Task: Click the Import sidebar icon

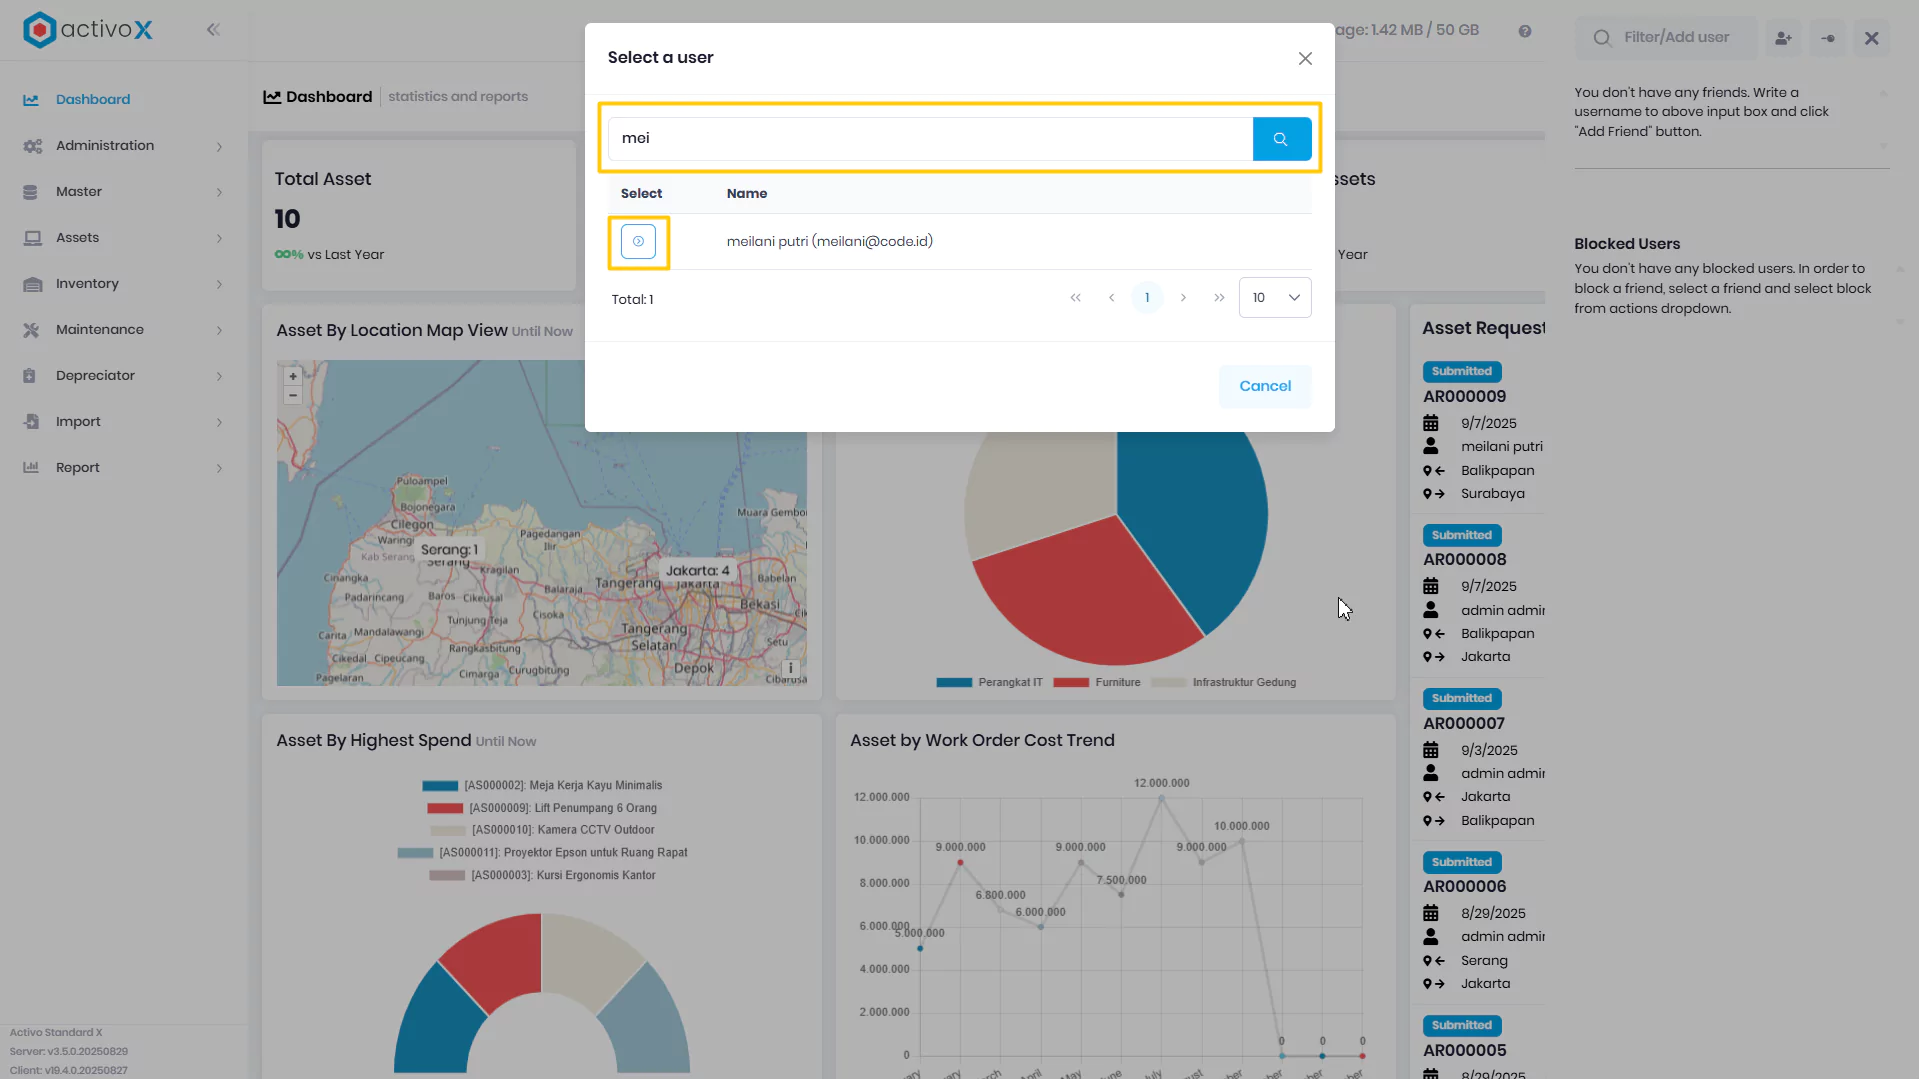Action: (x=31, y=422)
